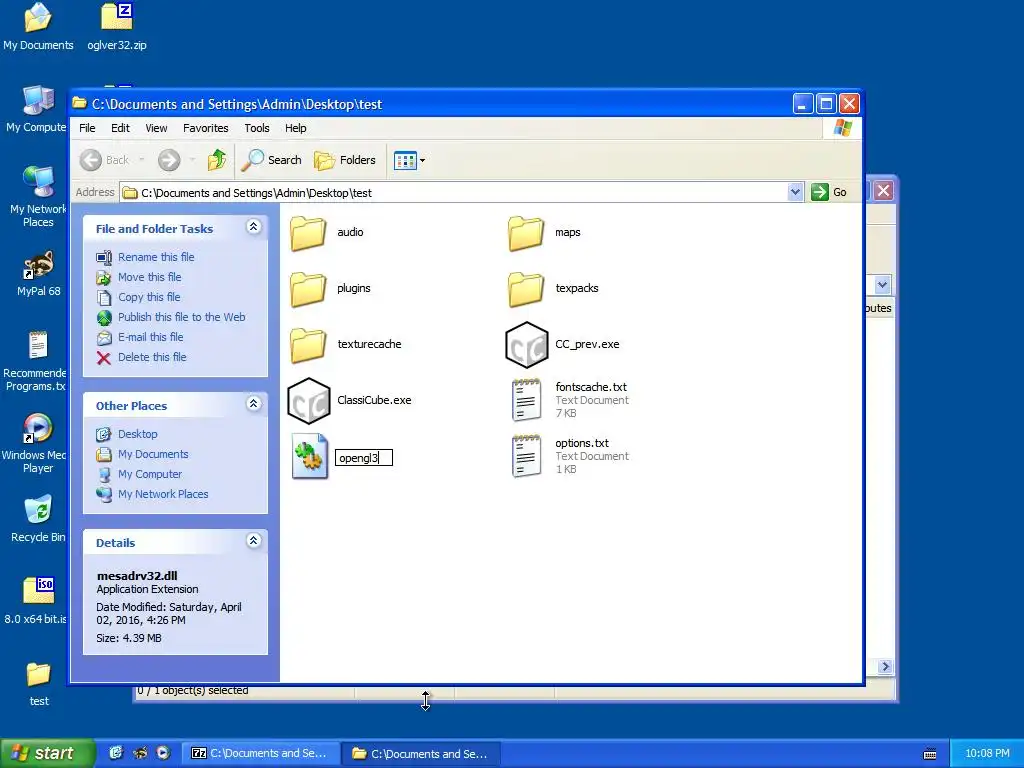The image size is (1024, 768).
Task: Click scroll right arrow in background window
Action: coord(885,667)
